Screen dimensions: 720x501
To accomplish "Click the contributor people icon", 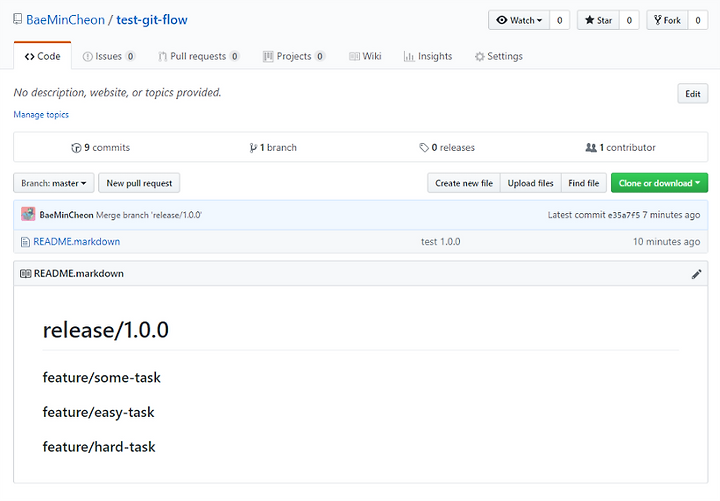I will click(x=591, y=147).
